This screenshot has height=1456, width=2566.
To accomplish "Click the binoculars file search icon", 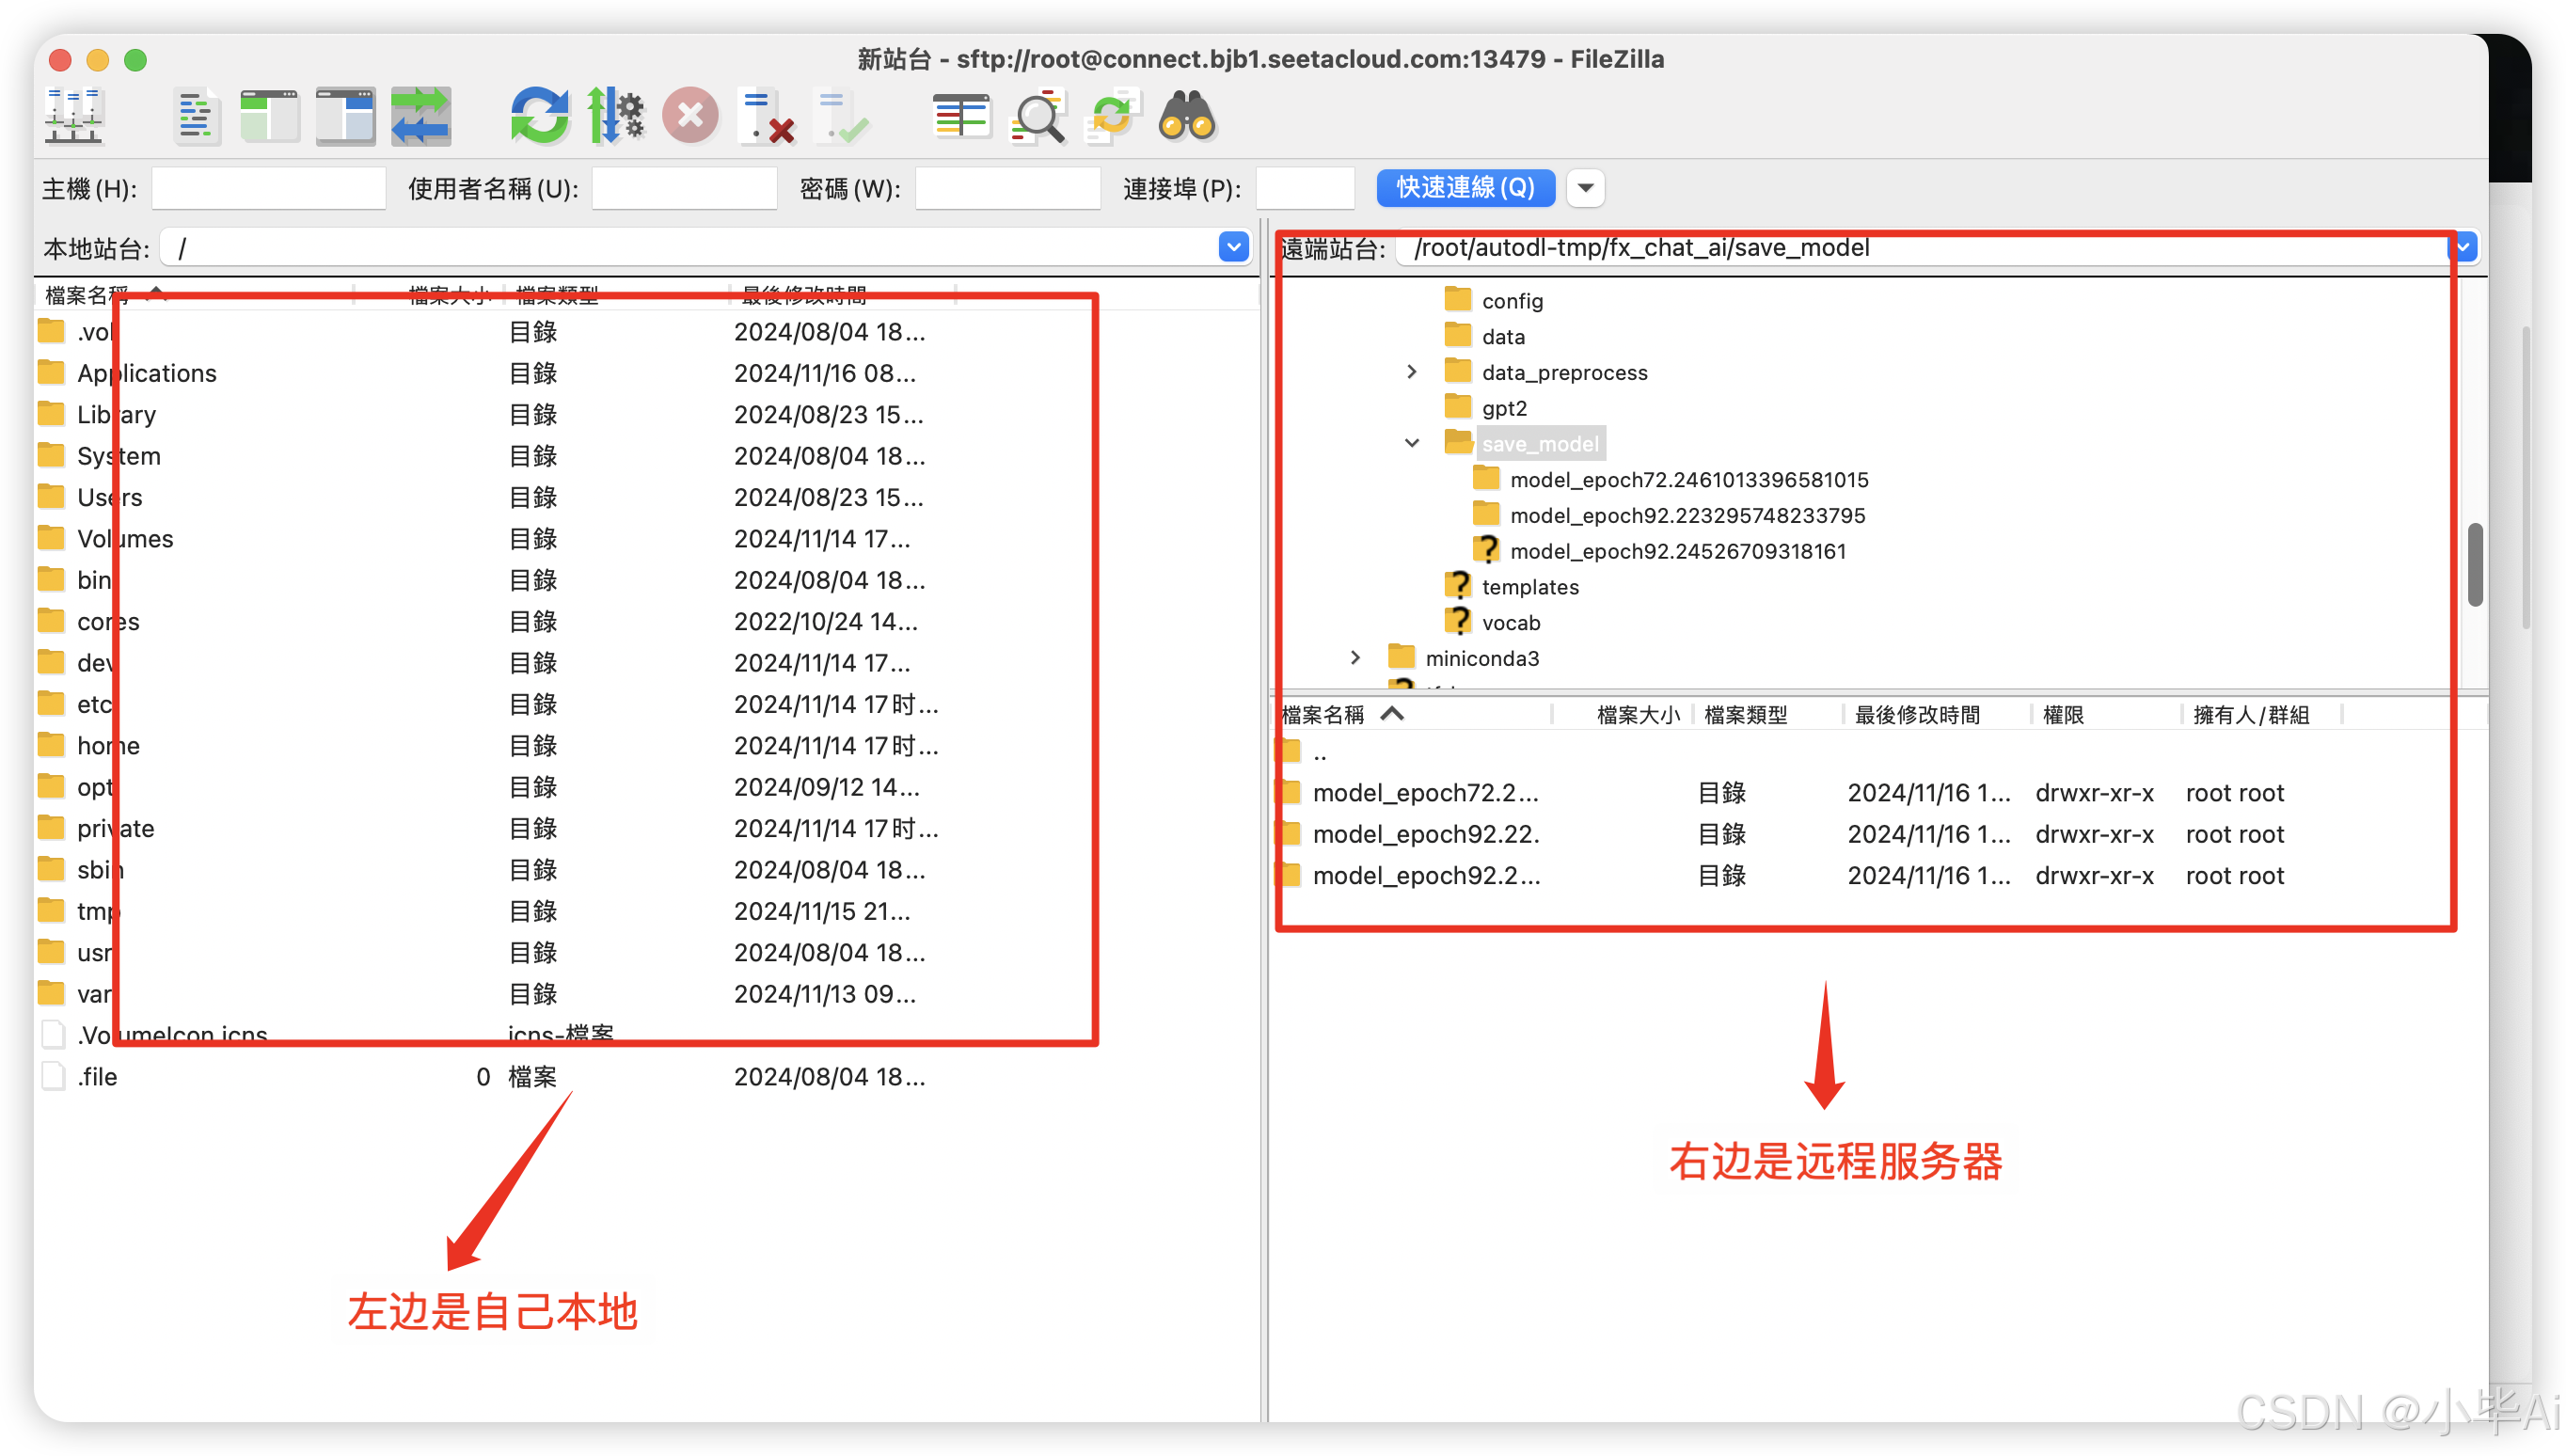I will point(1187,117).
